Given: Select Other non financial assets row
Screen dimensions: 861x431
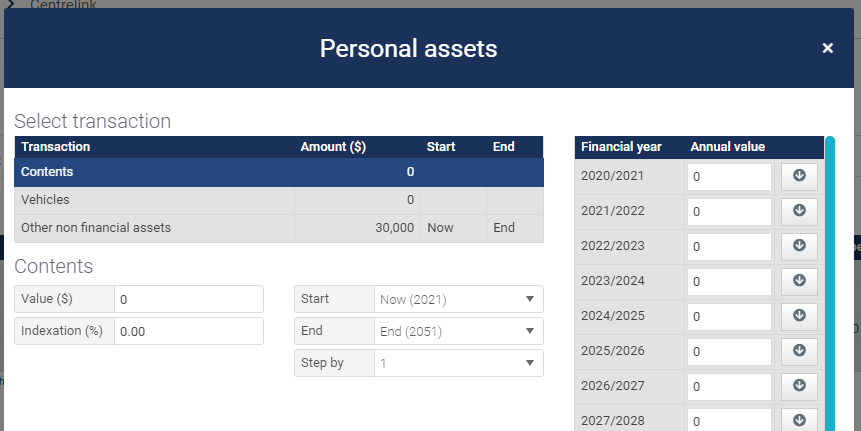Looking at the screenshot, I should [x=279, y=228].
